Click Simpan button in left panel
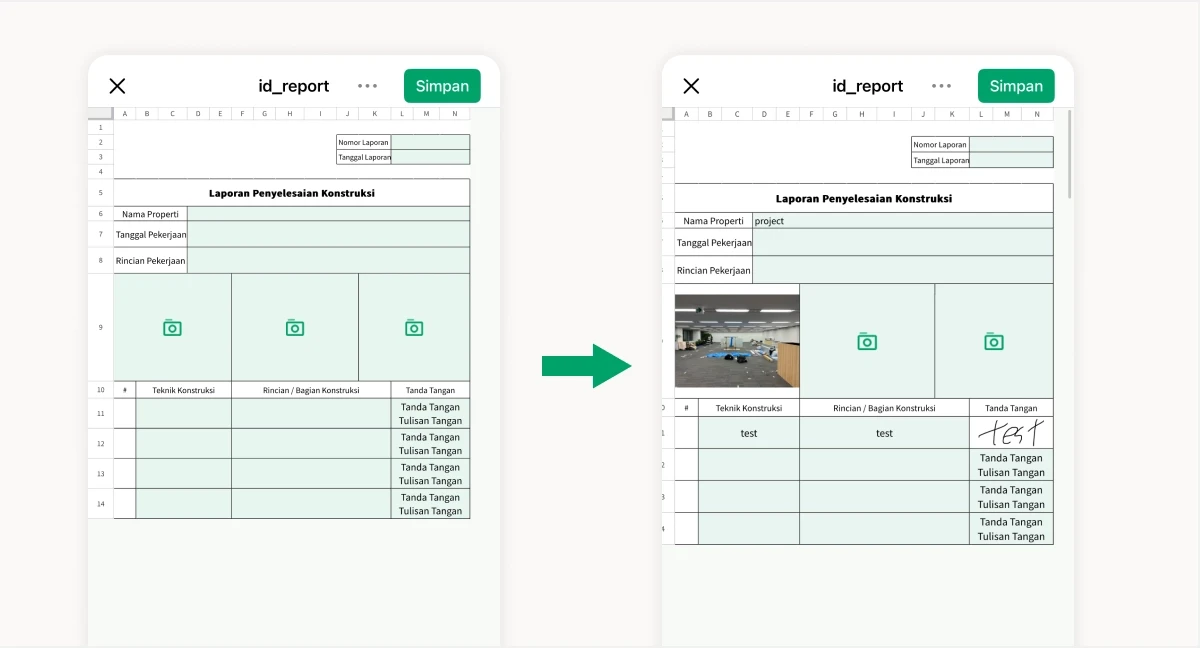 pyautogui.click(x=442, y=86)
